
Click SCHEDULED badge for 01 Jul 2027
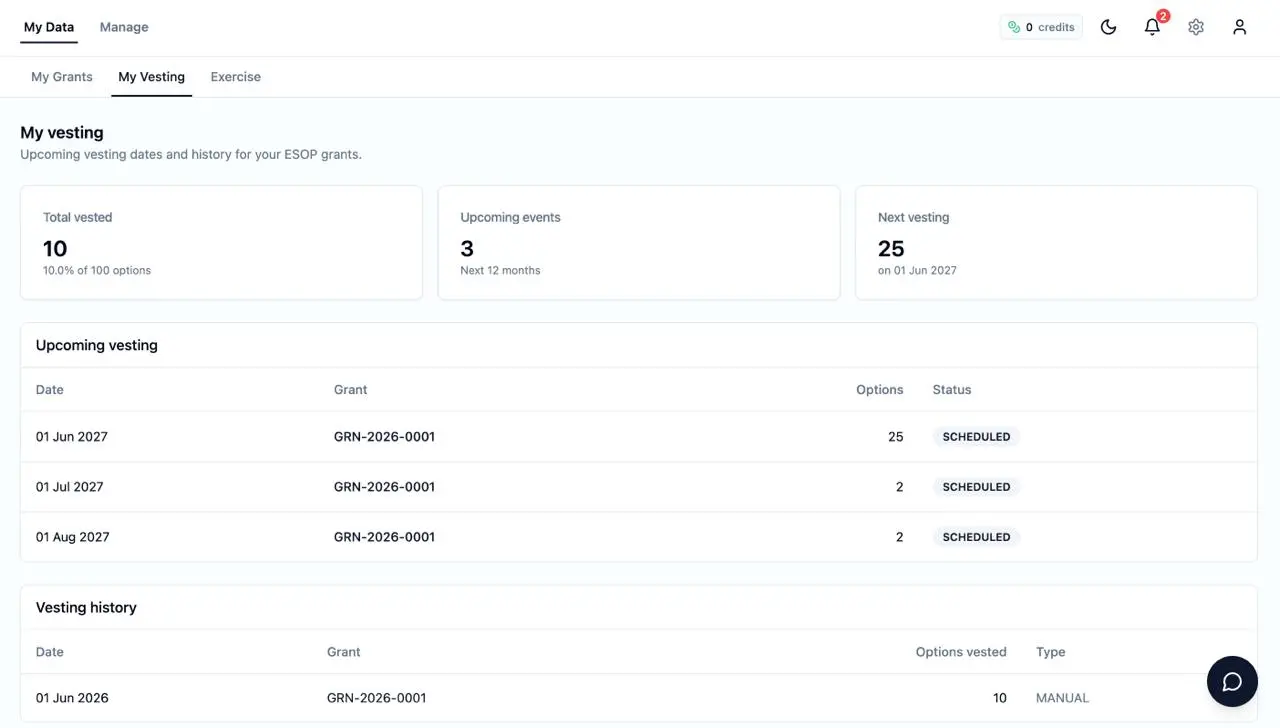pos(976,487)
